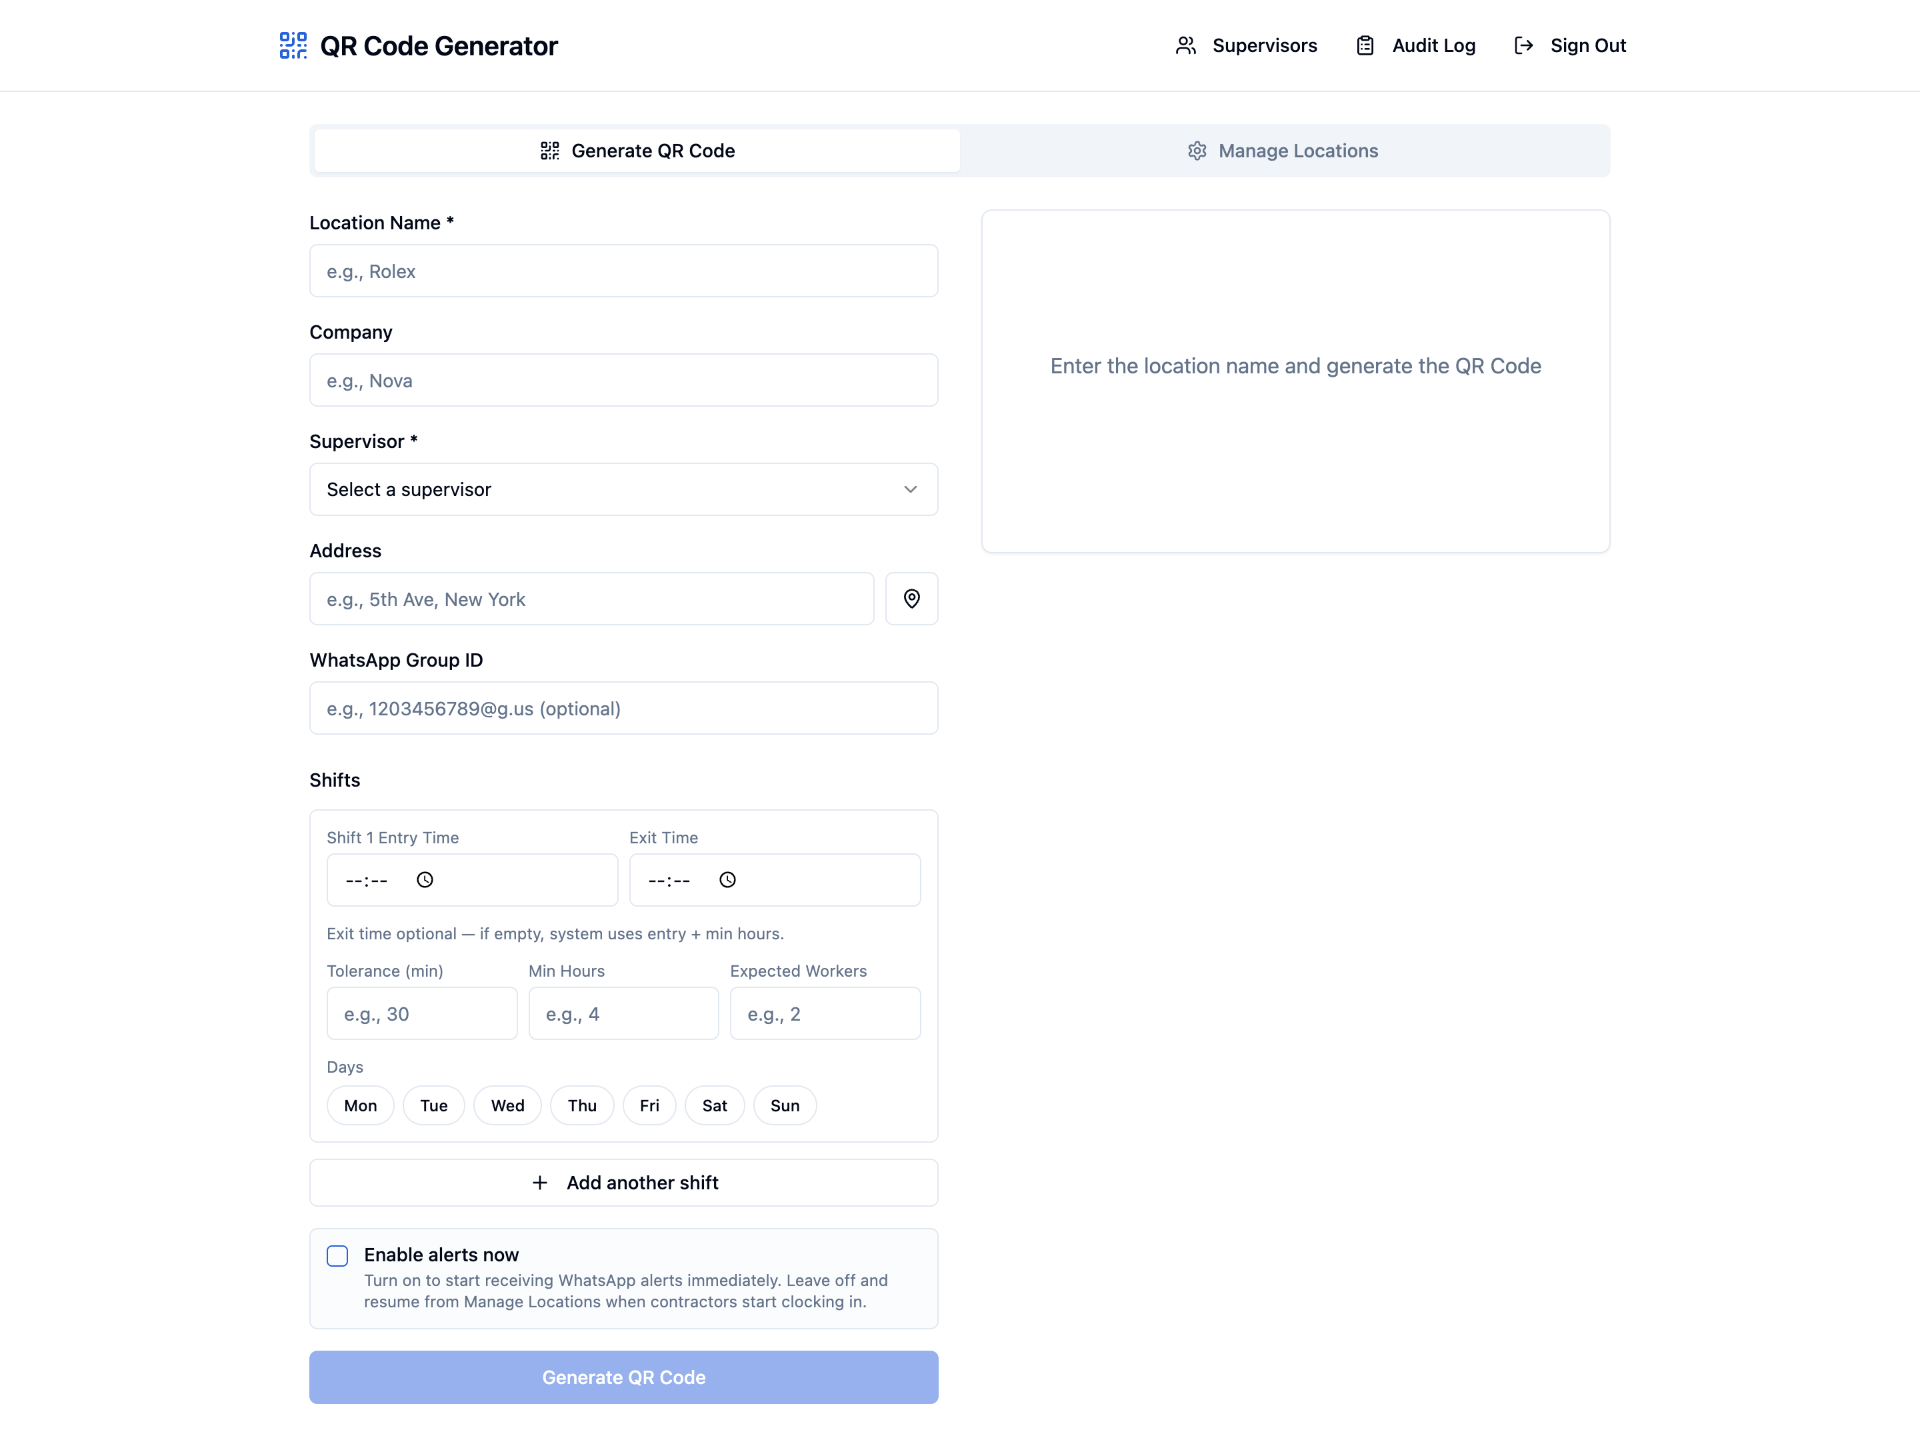The height and width of the screenshot is (1436, 1920).
Task: Select the Generate QR Code tab
Action: (638, 151)
